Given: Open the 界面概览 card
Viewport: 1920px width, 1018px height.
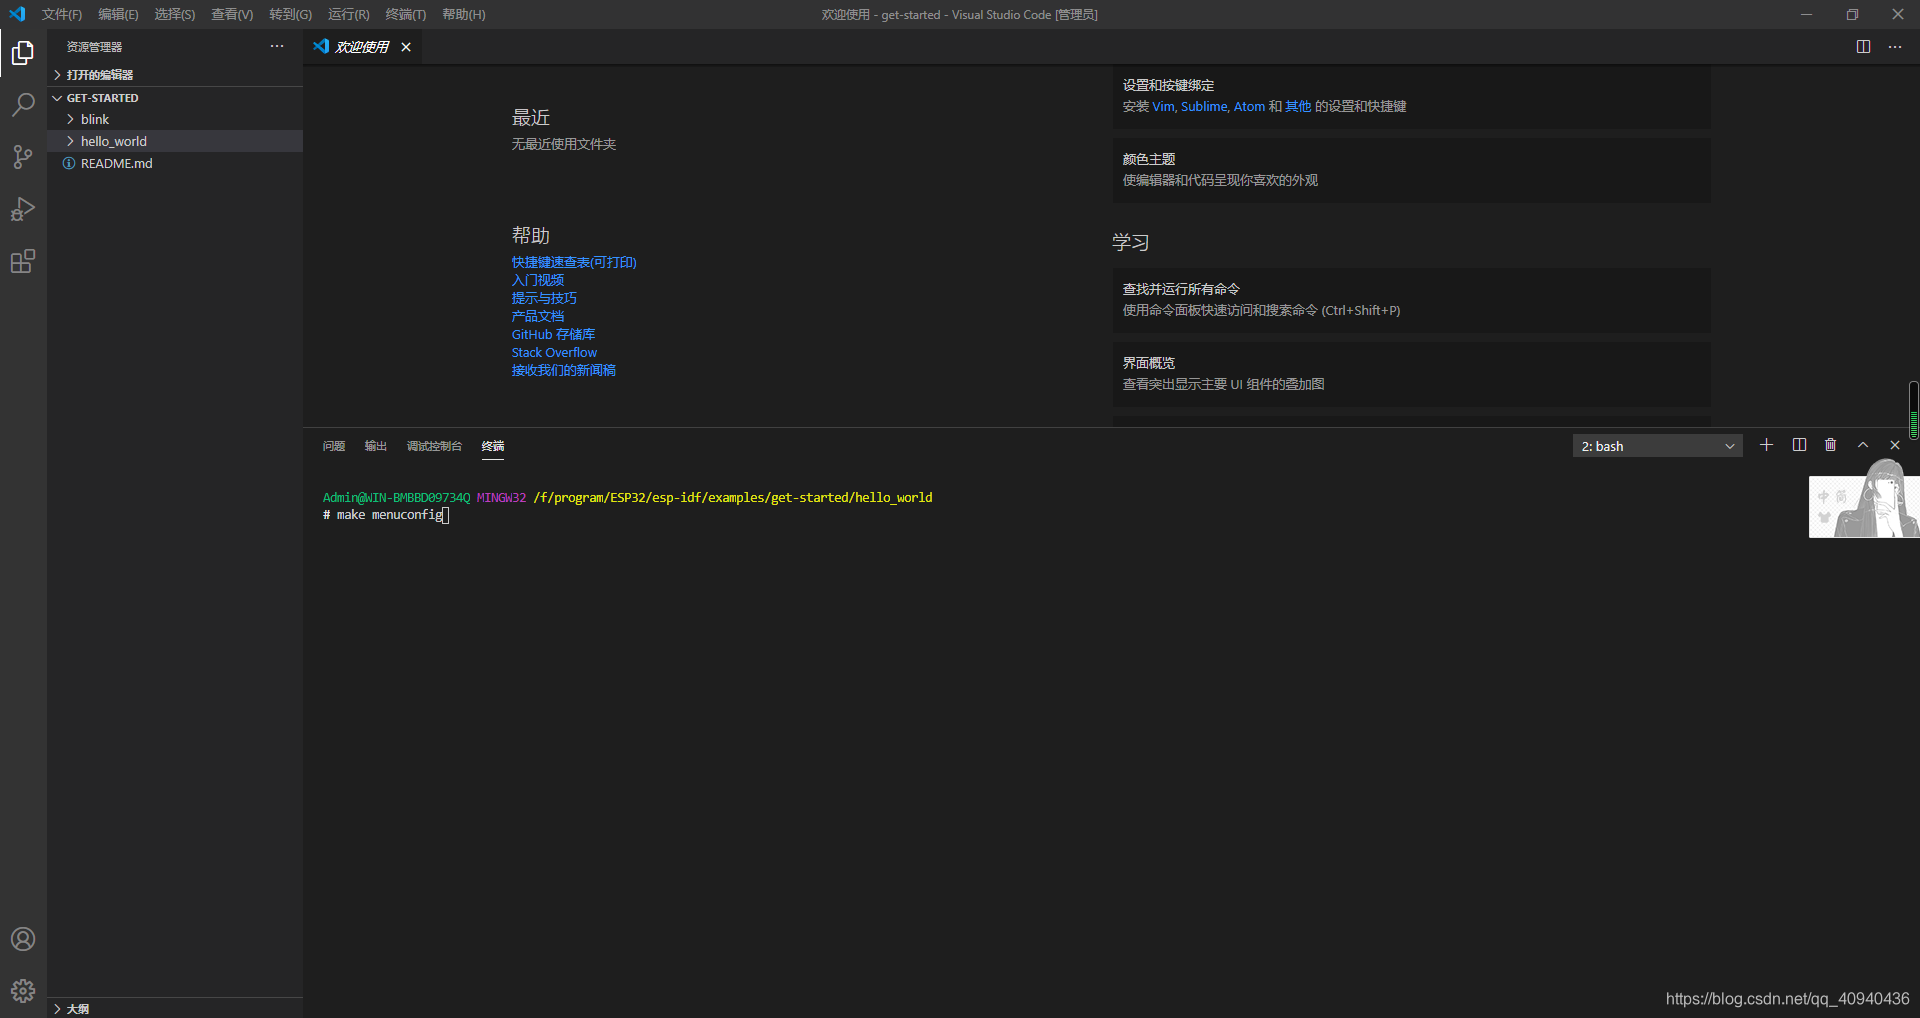Looking at the screenshot, I should pyautogui.click(x=1411, y=374).
